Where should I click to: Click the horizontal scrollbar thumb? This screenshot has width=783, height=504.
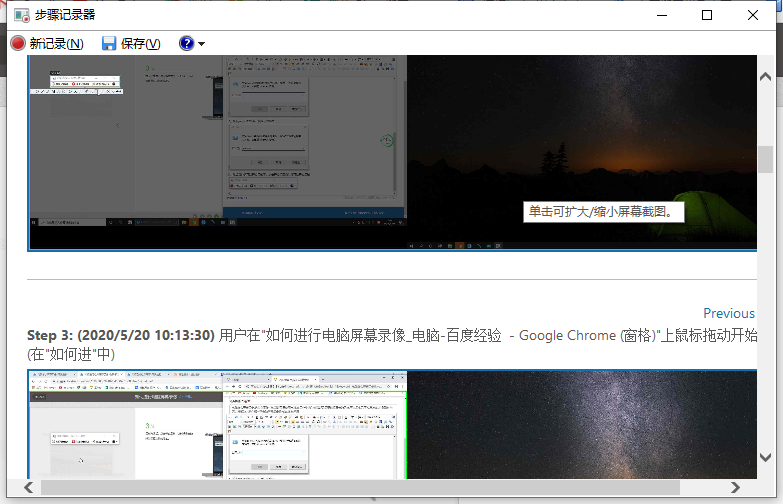(x=360, y=487)
